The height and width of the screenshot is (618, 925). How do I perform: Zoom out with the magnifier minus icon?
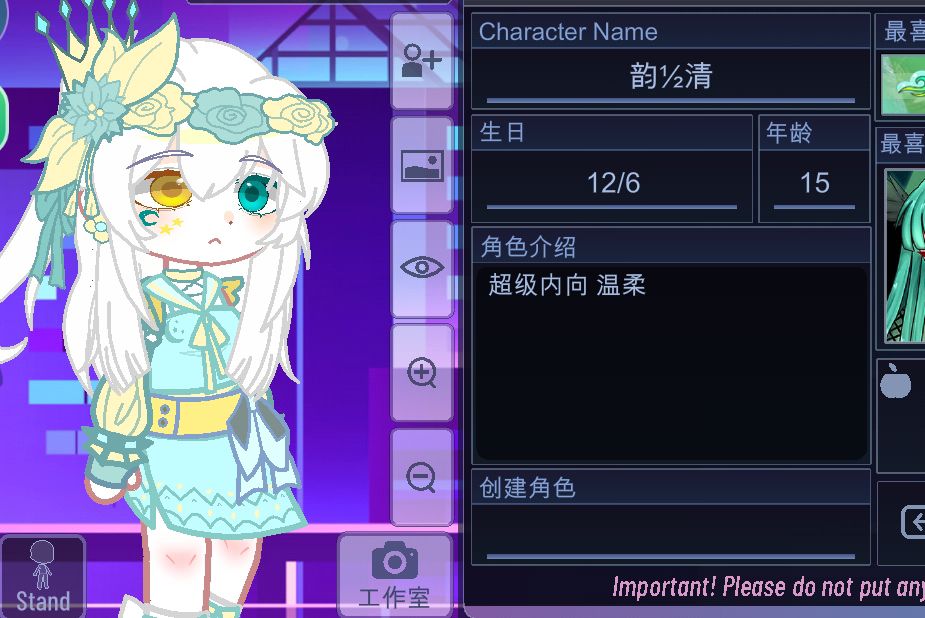coord(422,477)
